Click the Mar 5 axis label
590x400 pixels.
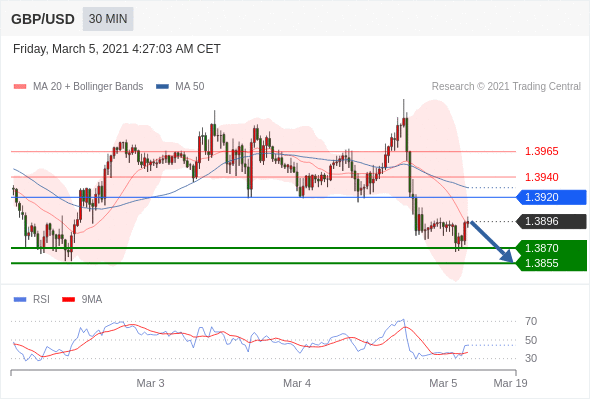pos(443,383)
